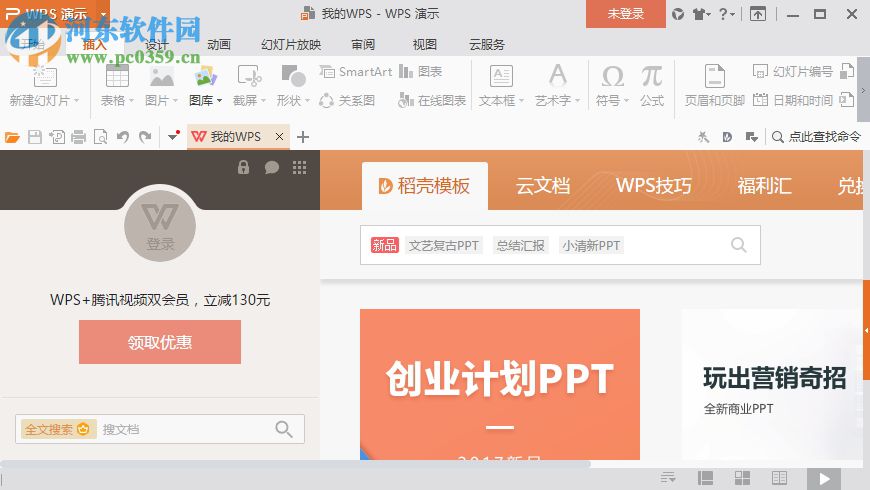Viewport: 870px width, 490px height.
Task: Open the apps grid icon
Action: point(300,167)
